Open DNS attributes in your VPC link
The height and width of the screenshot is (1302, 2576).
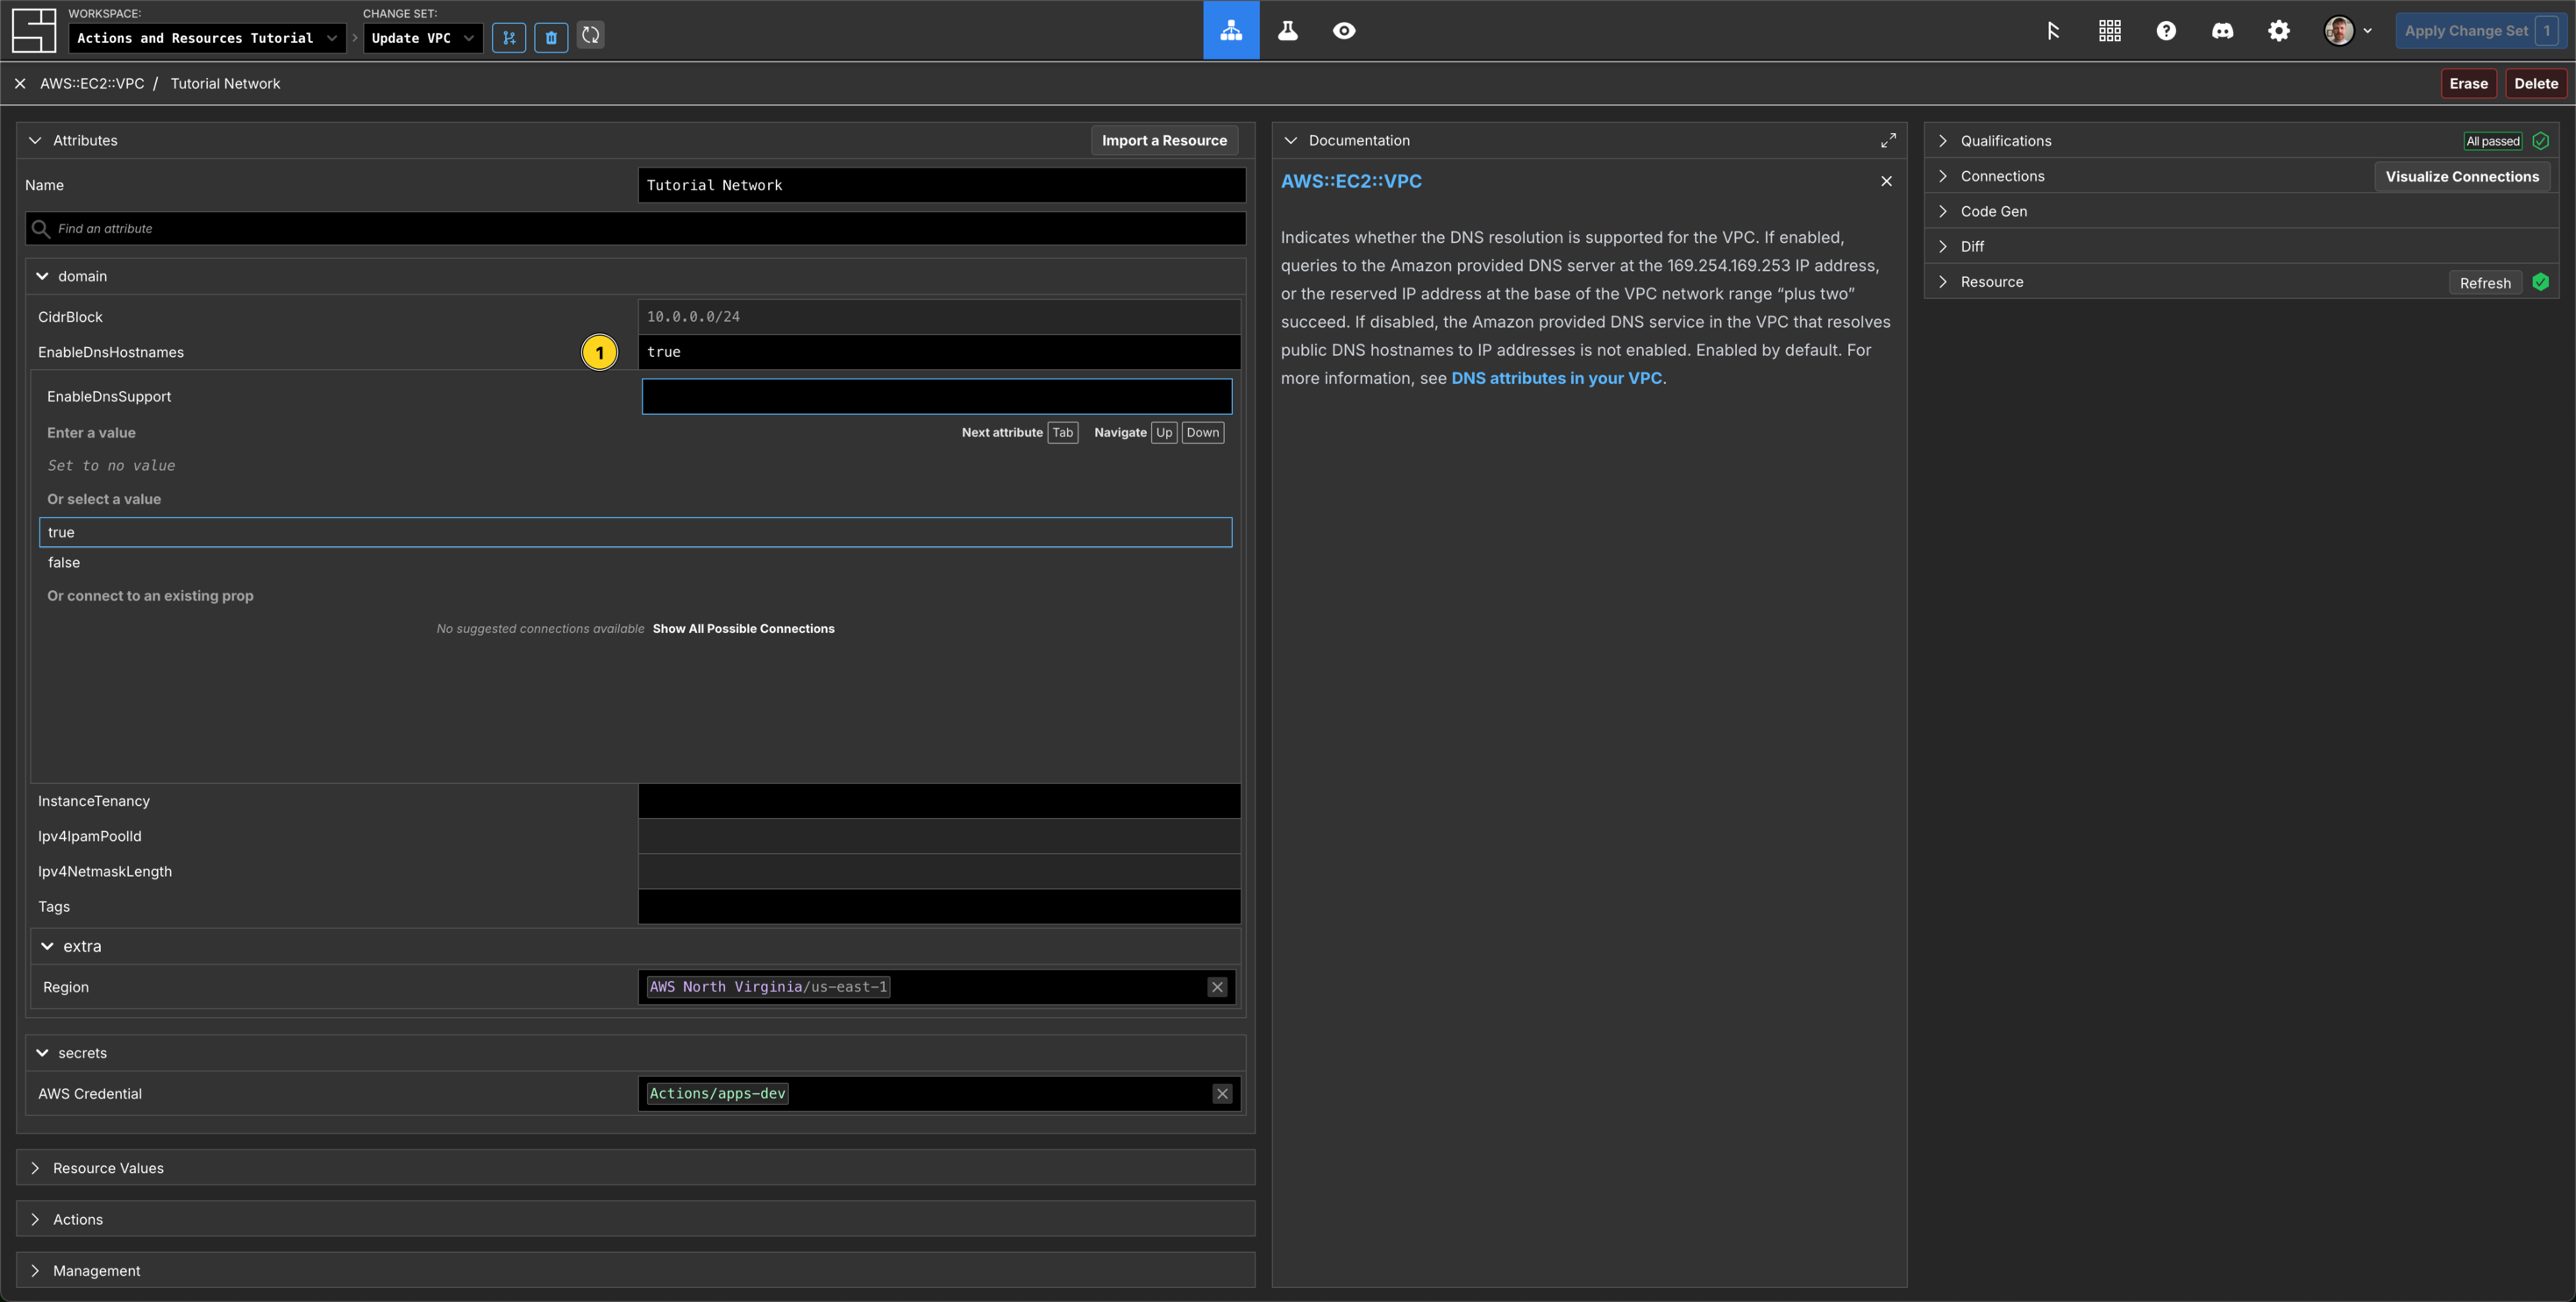pos(1556,378)
